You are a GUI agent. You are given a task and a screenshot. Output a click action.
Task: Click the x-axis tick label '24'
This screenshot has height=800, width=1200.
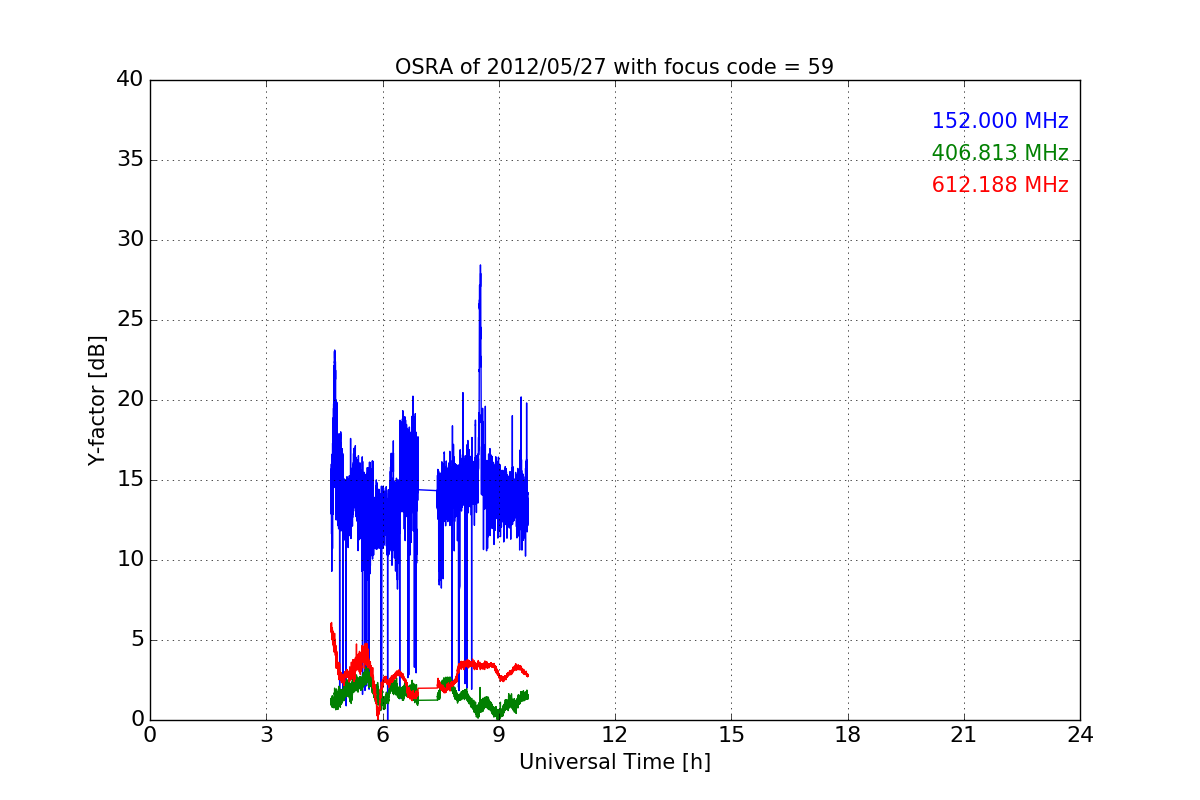point(1080,735)
